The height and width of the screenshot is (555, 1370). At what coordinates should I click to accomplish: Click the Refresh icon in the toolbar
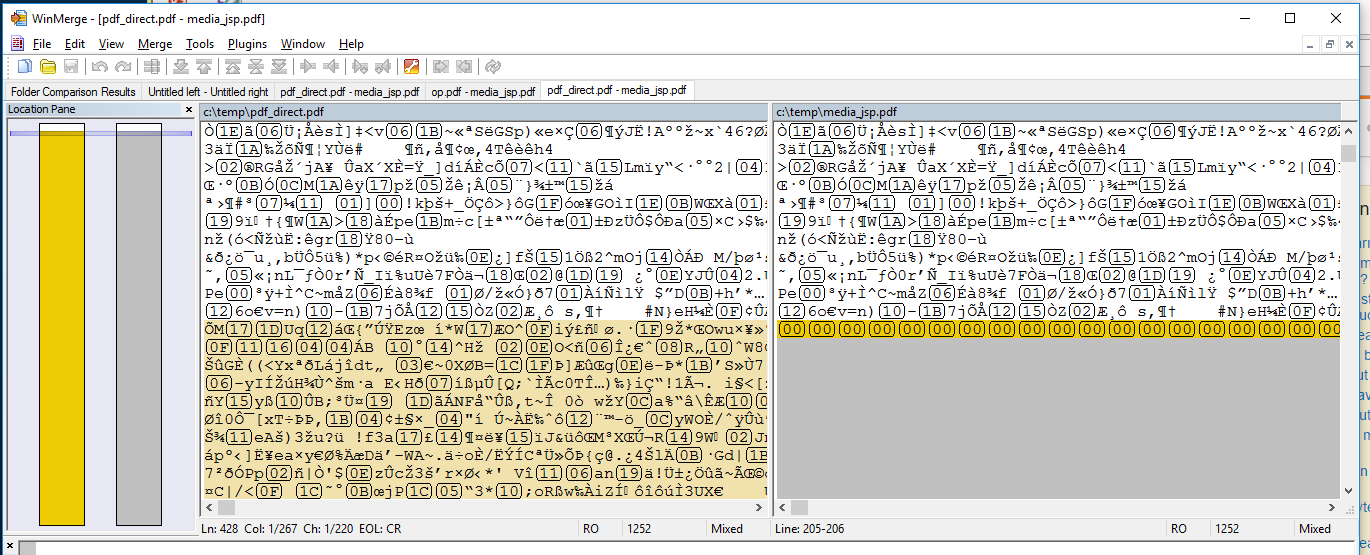tap(493, 66)
